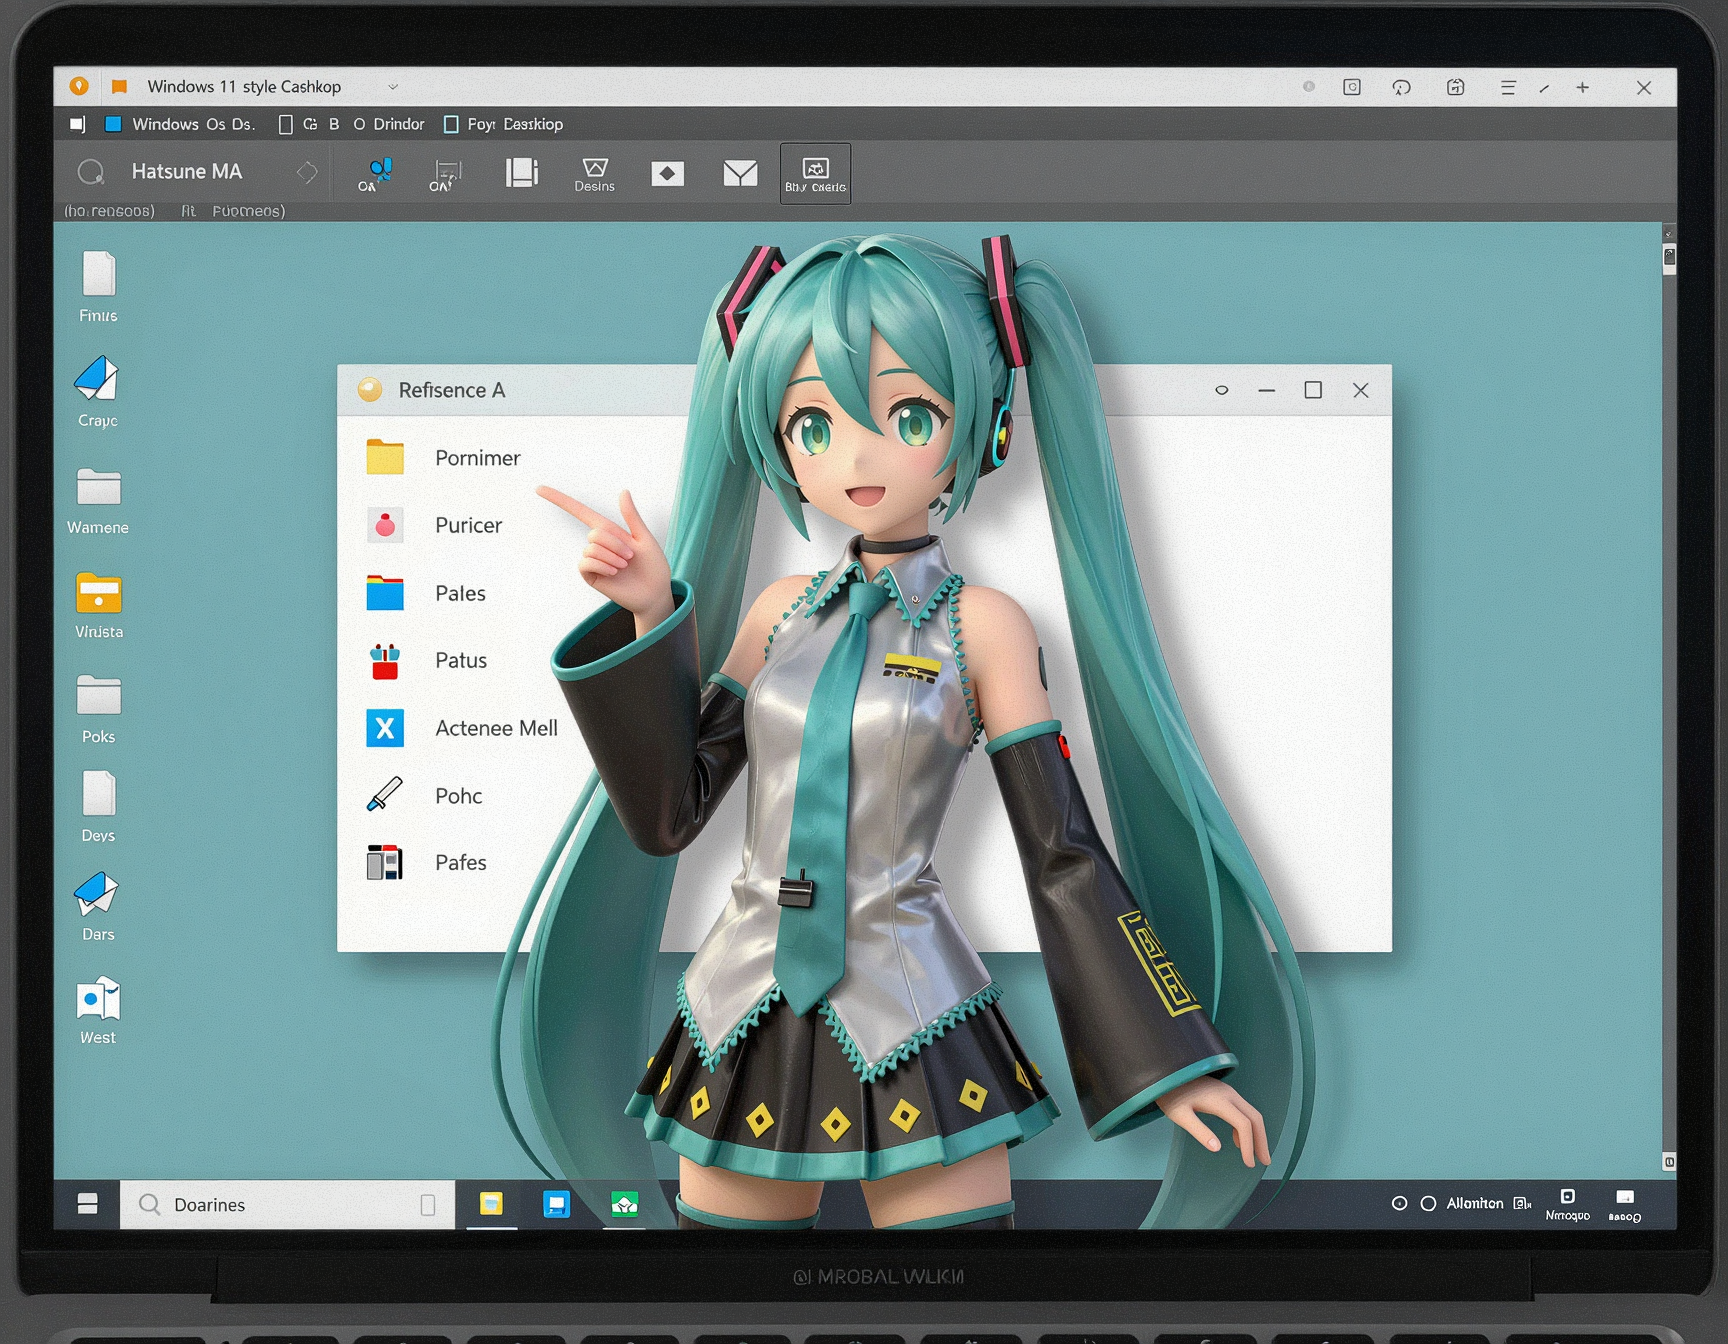Click the panel layout icon left of Desins
The image size is (1728, 1344).
(521, 173)
